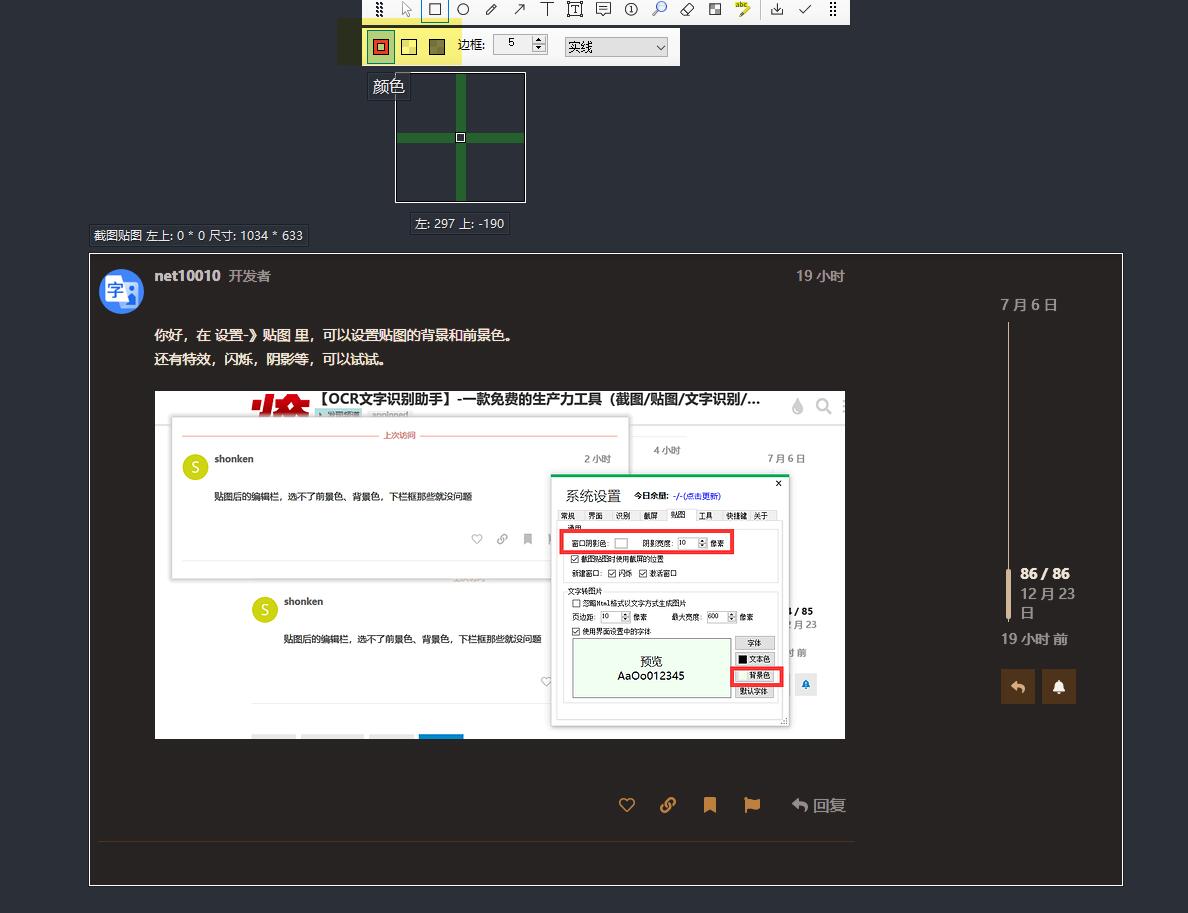Viewport: 1188px width, 913px height.
Task: Select the 界面 tab in settings screenshot
Action: [x=596, y=516]
